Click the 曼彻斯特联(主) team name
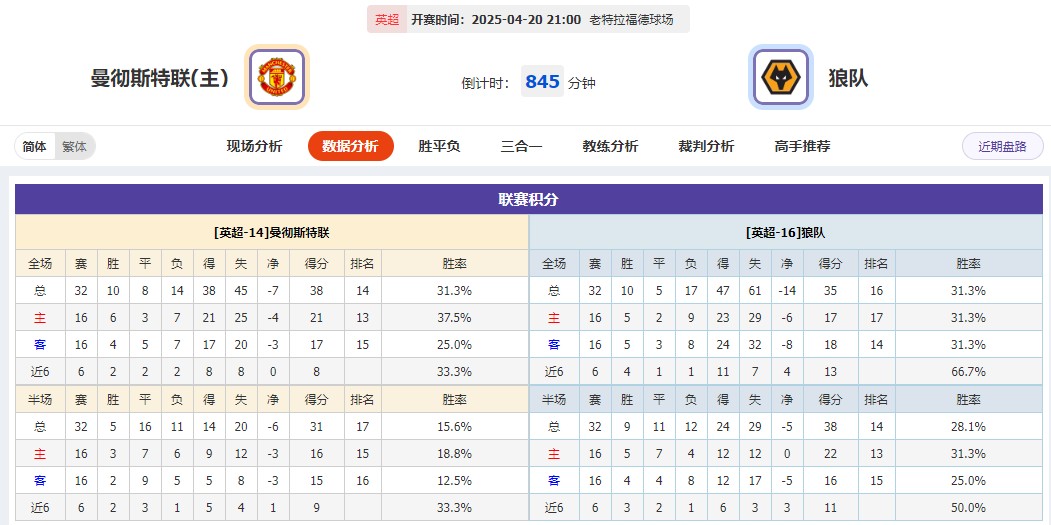The width and height of the screenshot is (1051, 525). (160, 78)
